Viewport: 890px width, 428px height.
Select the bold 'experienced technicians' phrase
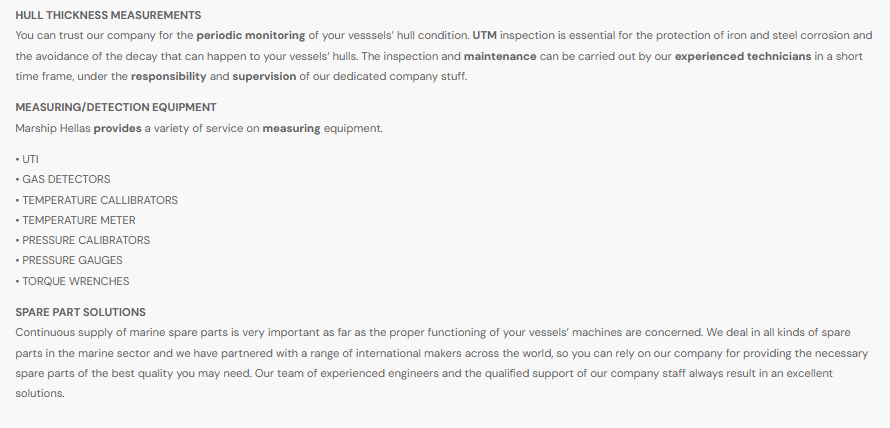[743, 56]
